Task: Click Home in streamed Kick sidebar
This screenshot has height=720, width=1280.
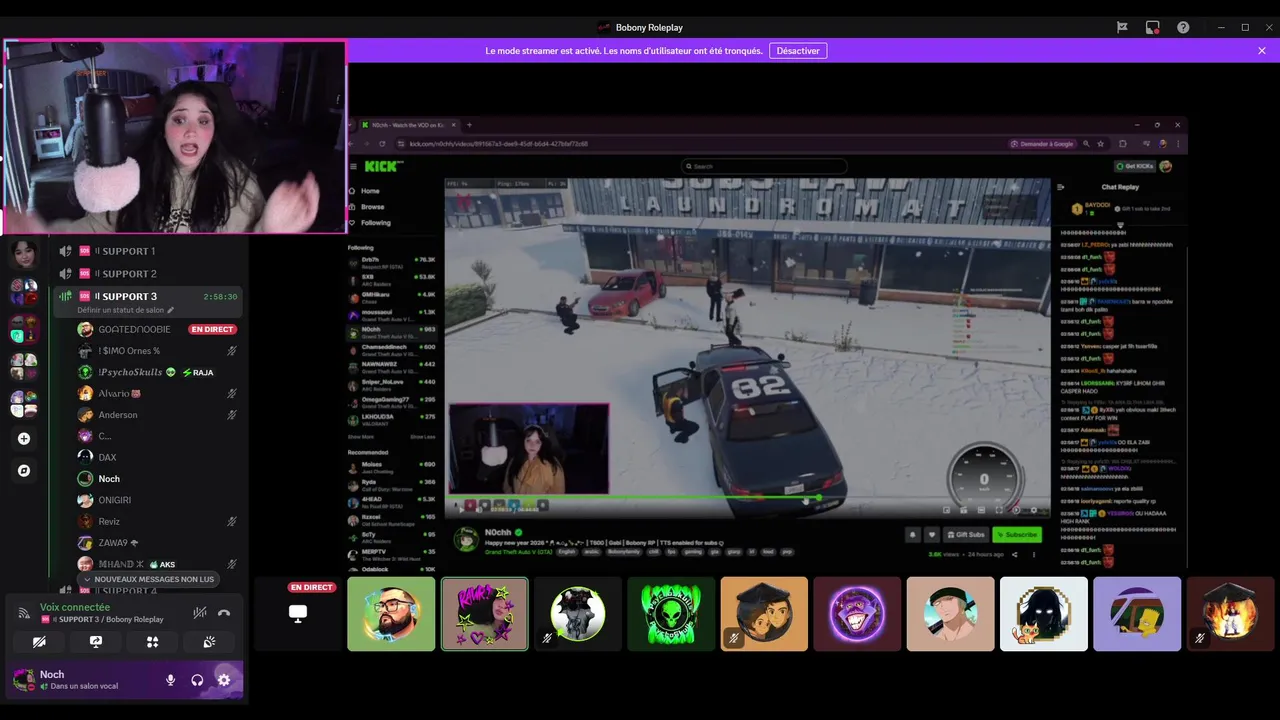Action: point(370,191)
